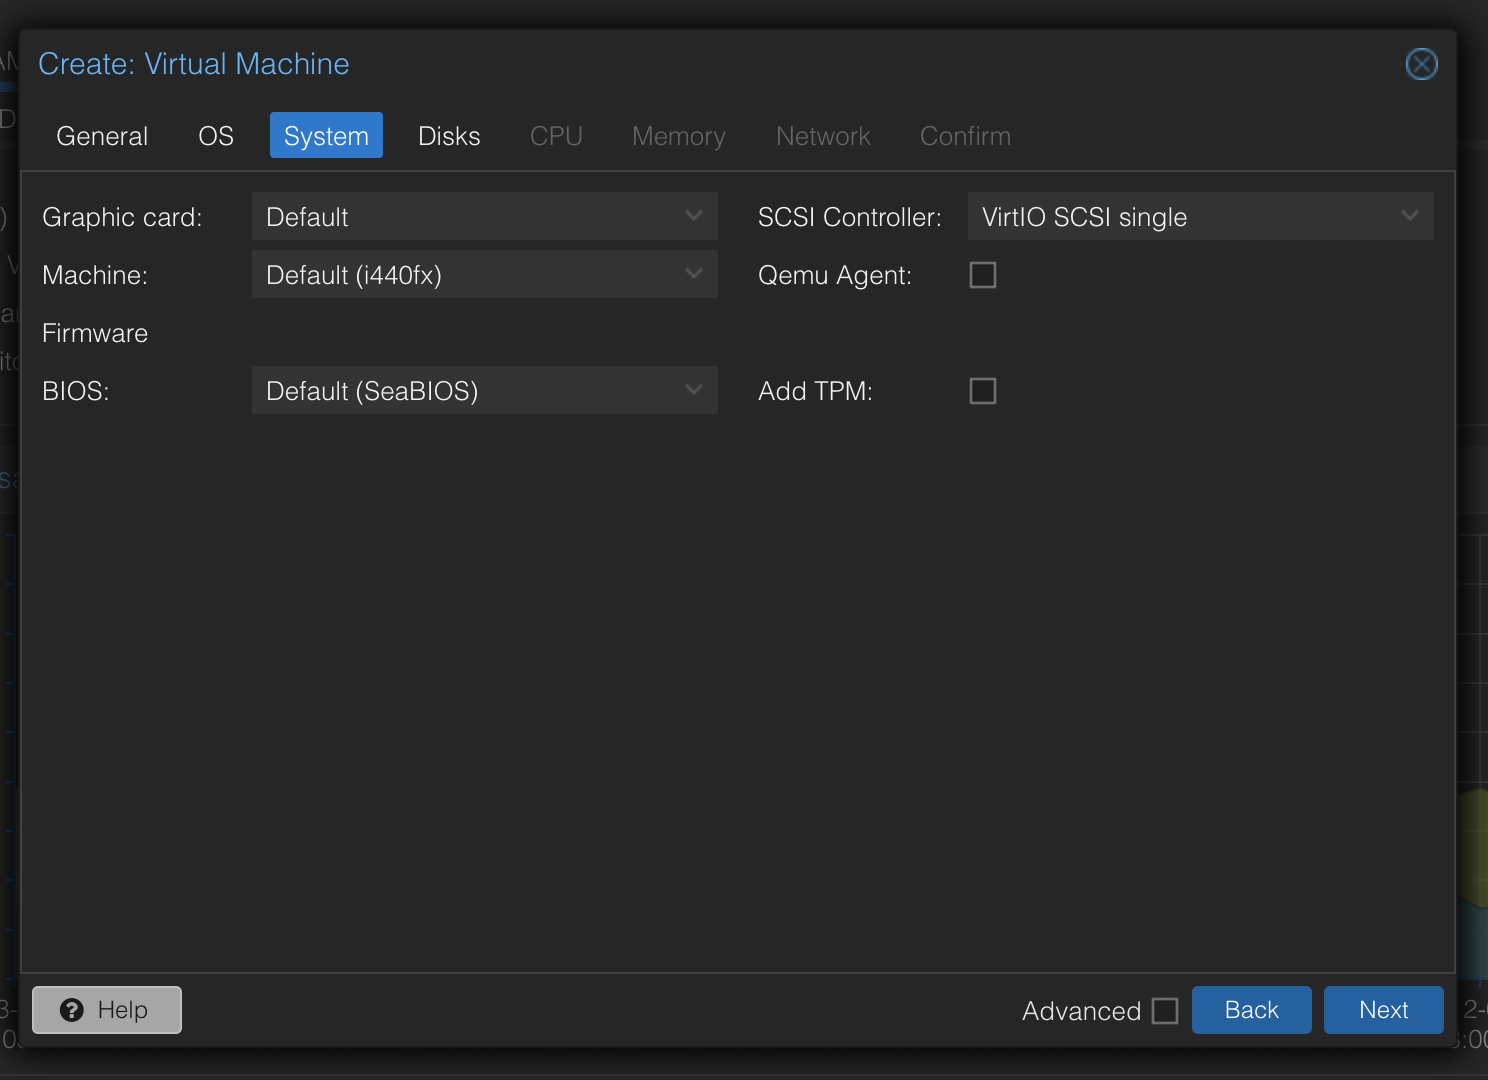1488x1080 pixels.
Task: Expand the Graphic card dropdown arrow
Action: click(694, 216)
